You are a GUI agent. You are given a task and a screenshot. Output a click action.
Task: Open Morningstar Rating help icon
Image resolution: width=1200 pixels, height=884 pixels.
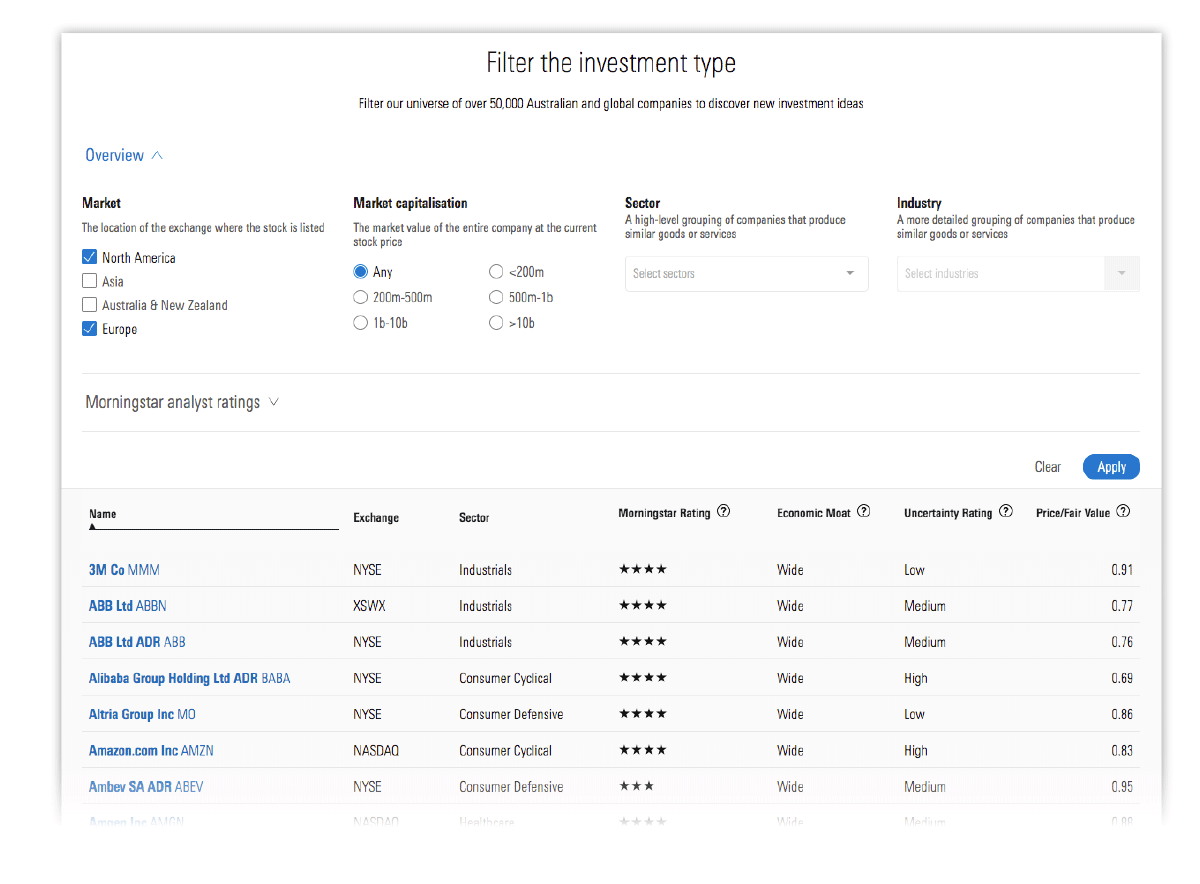click(x=724, y=512)
